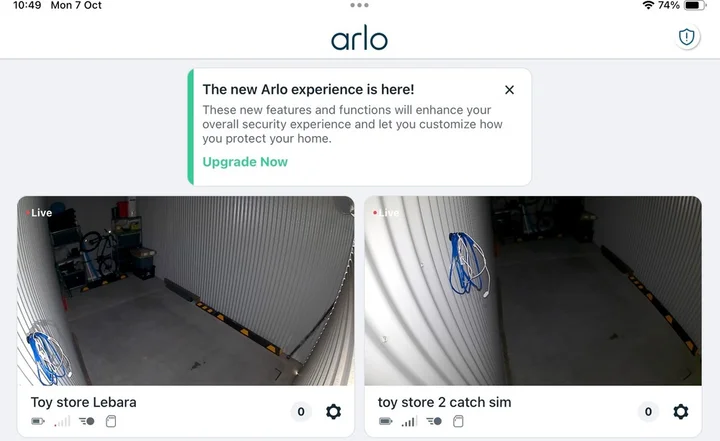The height and width of the screenshot is (441, 720).
Task: Check battery icon for toy store 2 catch sim
Action: (x=386, y=421)
